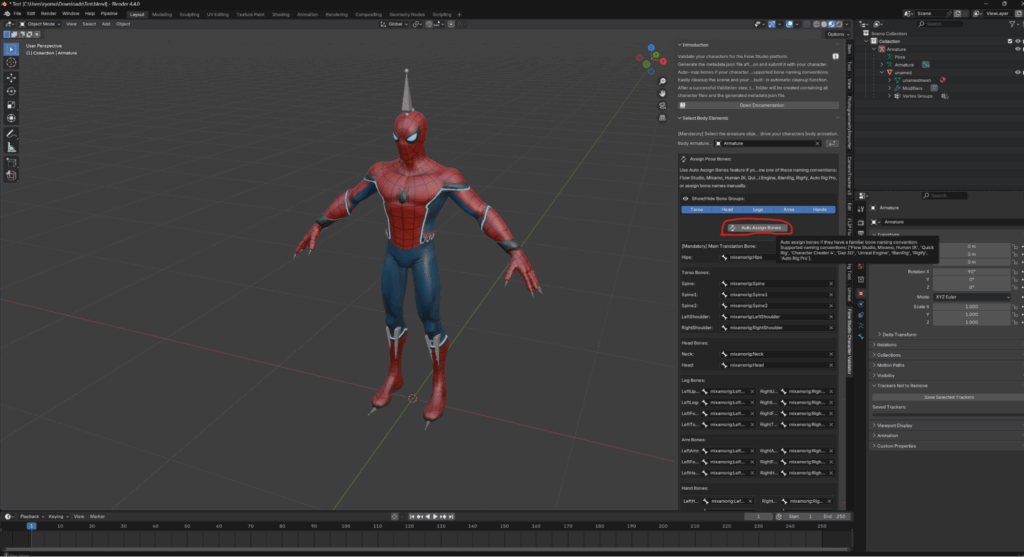Click the Scale X value field

click(972, 306)
